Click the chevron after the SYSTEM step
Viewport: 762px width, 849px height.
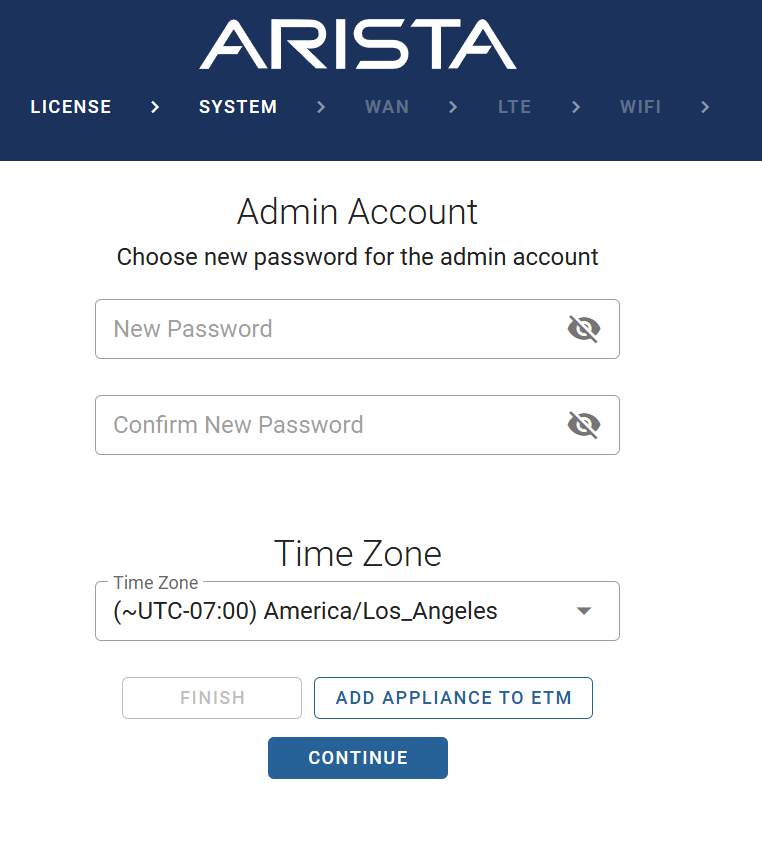(x=321, y=107)
